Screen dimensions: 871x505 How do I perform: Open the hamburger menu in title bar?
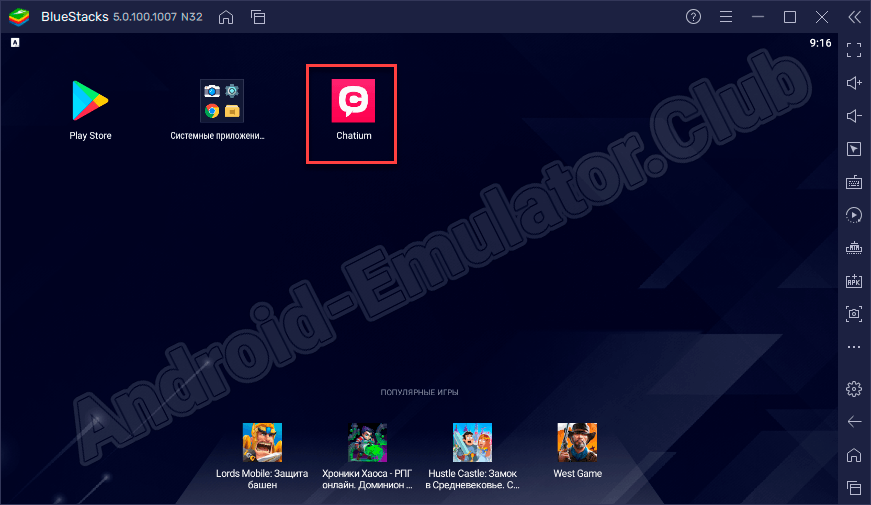[x=726, y=17]
